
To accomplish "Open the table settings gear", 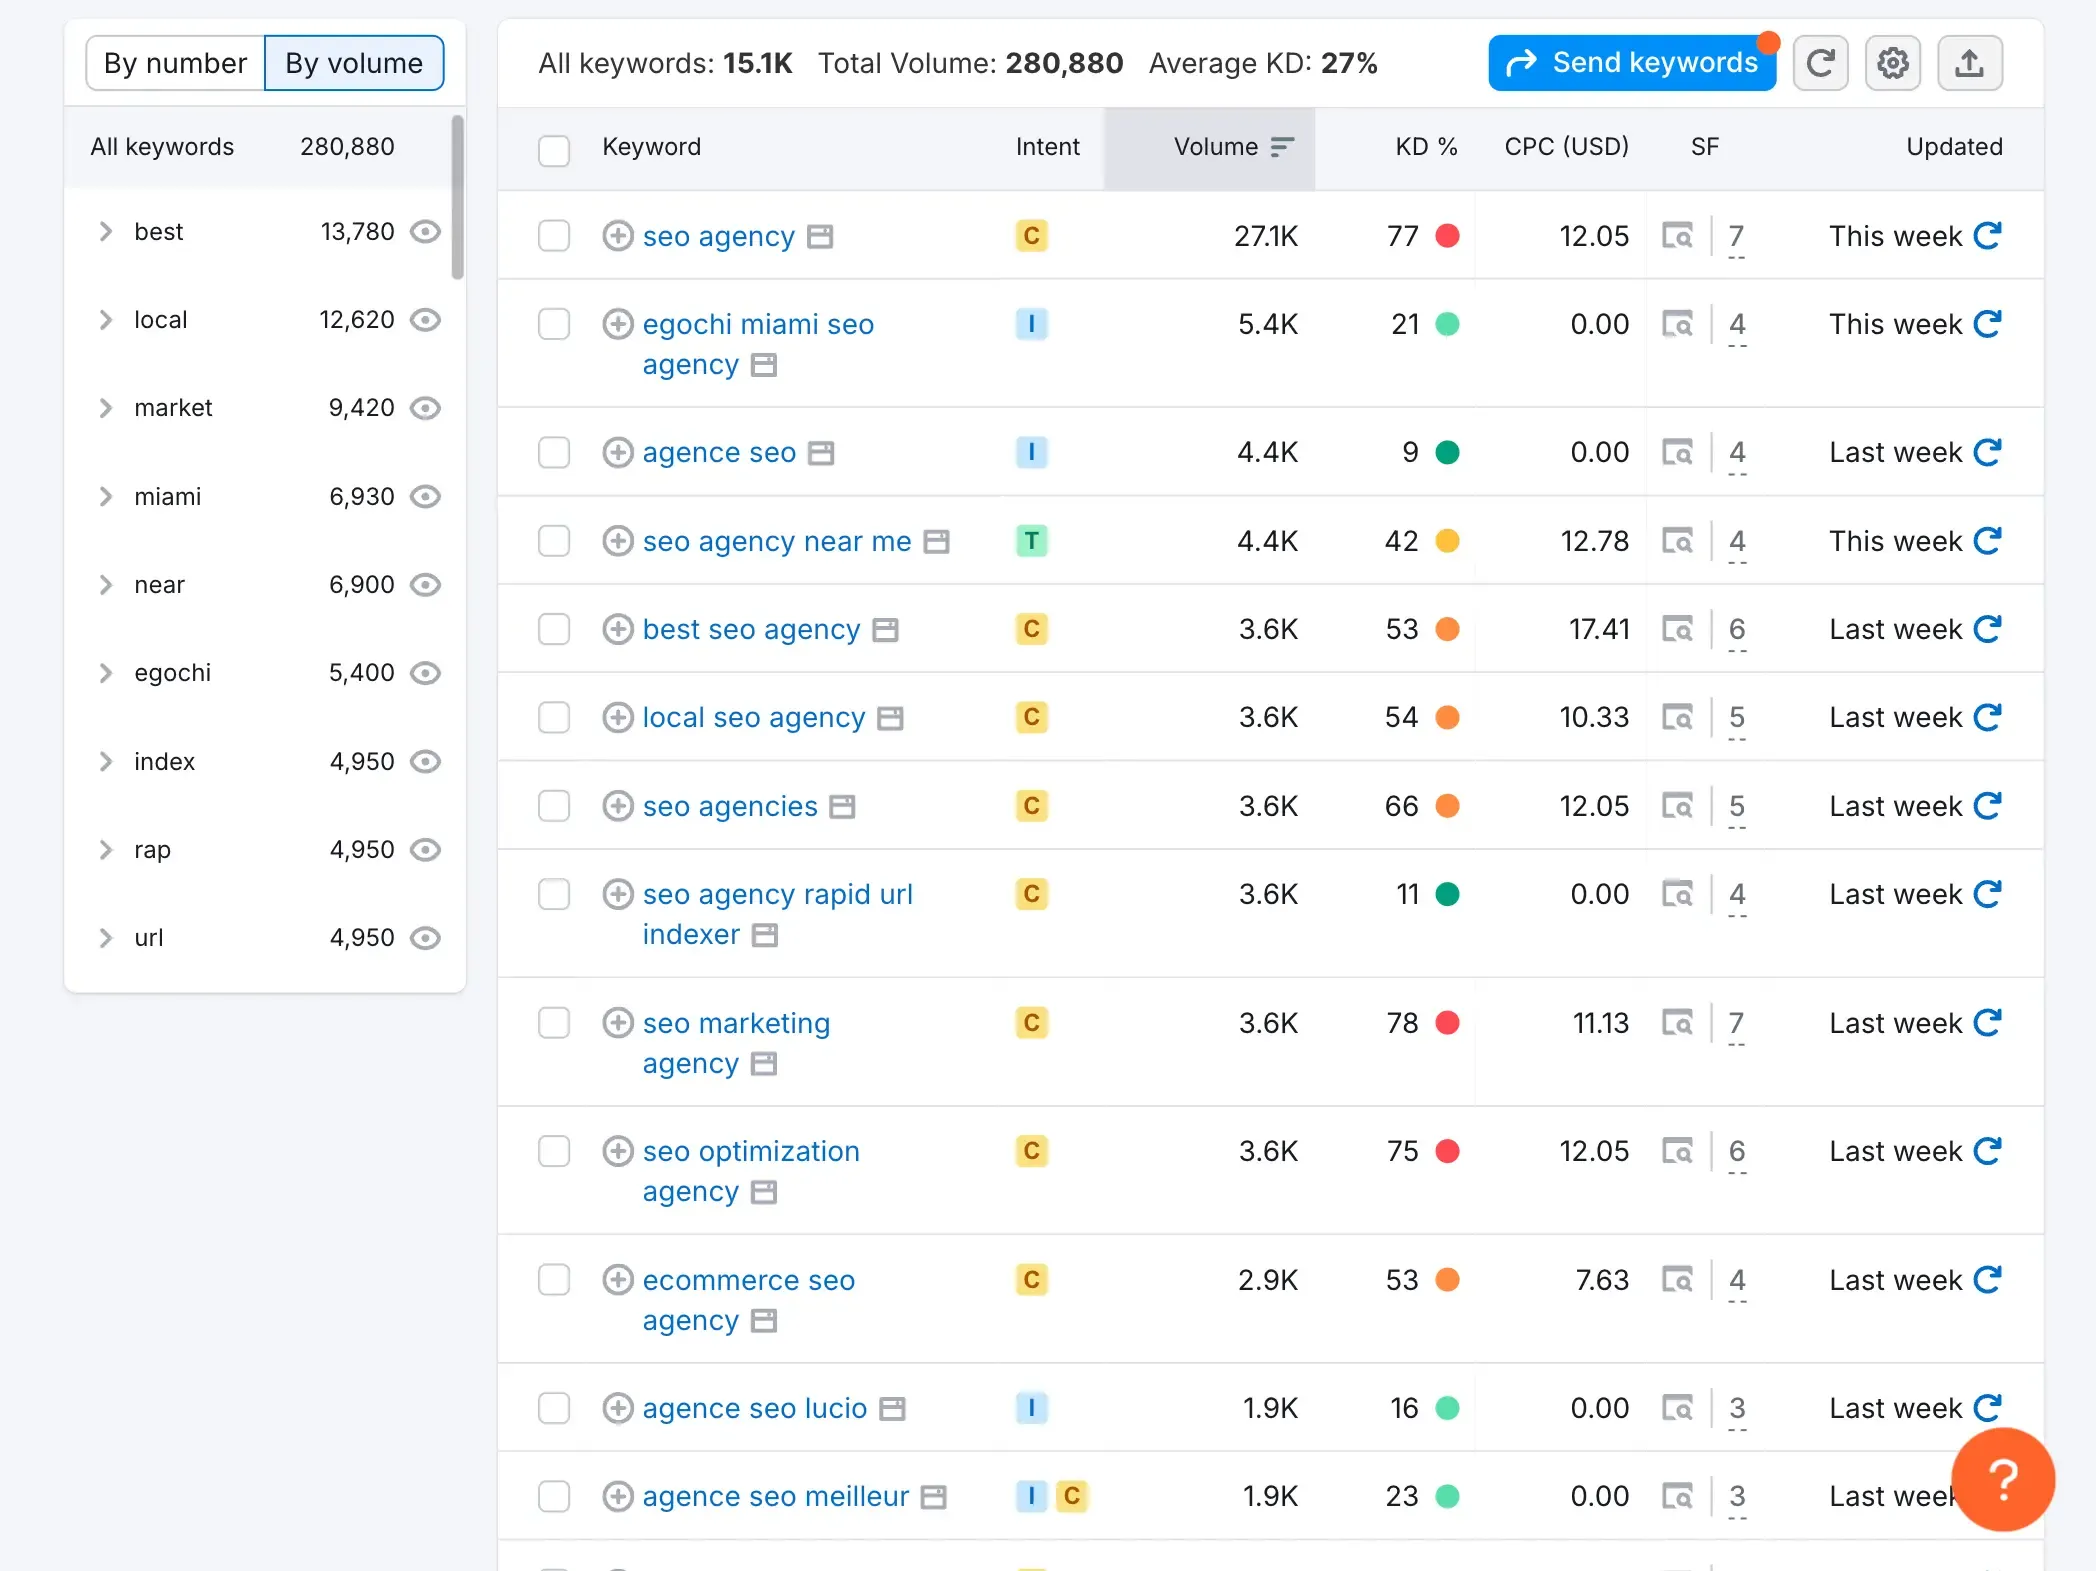I will click(1892, 63).
